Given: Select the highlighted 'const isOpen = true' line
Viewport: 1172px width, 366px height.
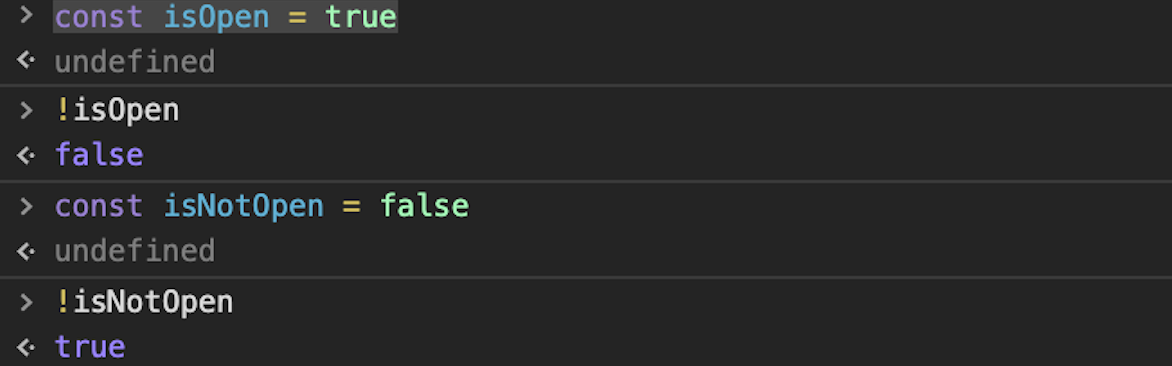Looking at the screenshot, I should [x=225, y=16].
